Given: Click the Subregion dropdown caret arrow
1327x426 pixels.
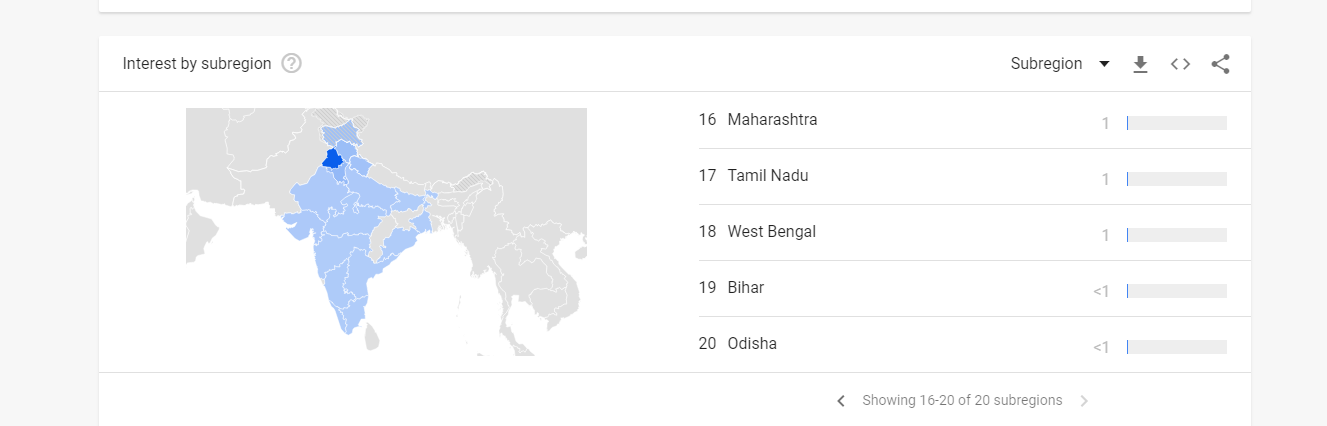Looking at the screenshot, I should (x=1104, y=64).
